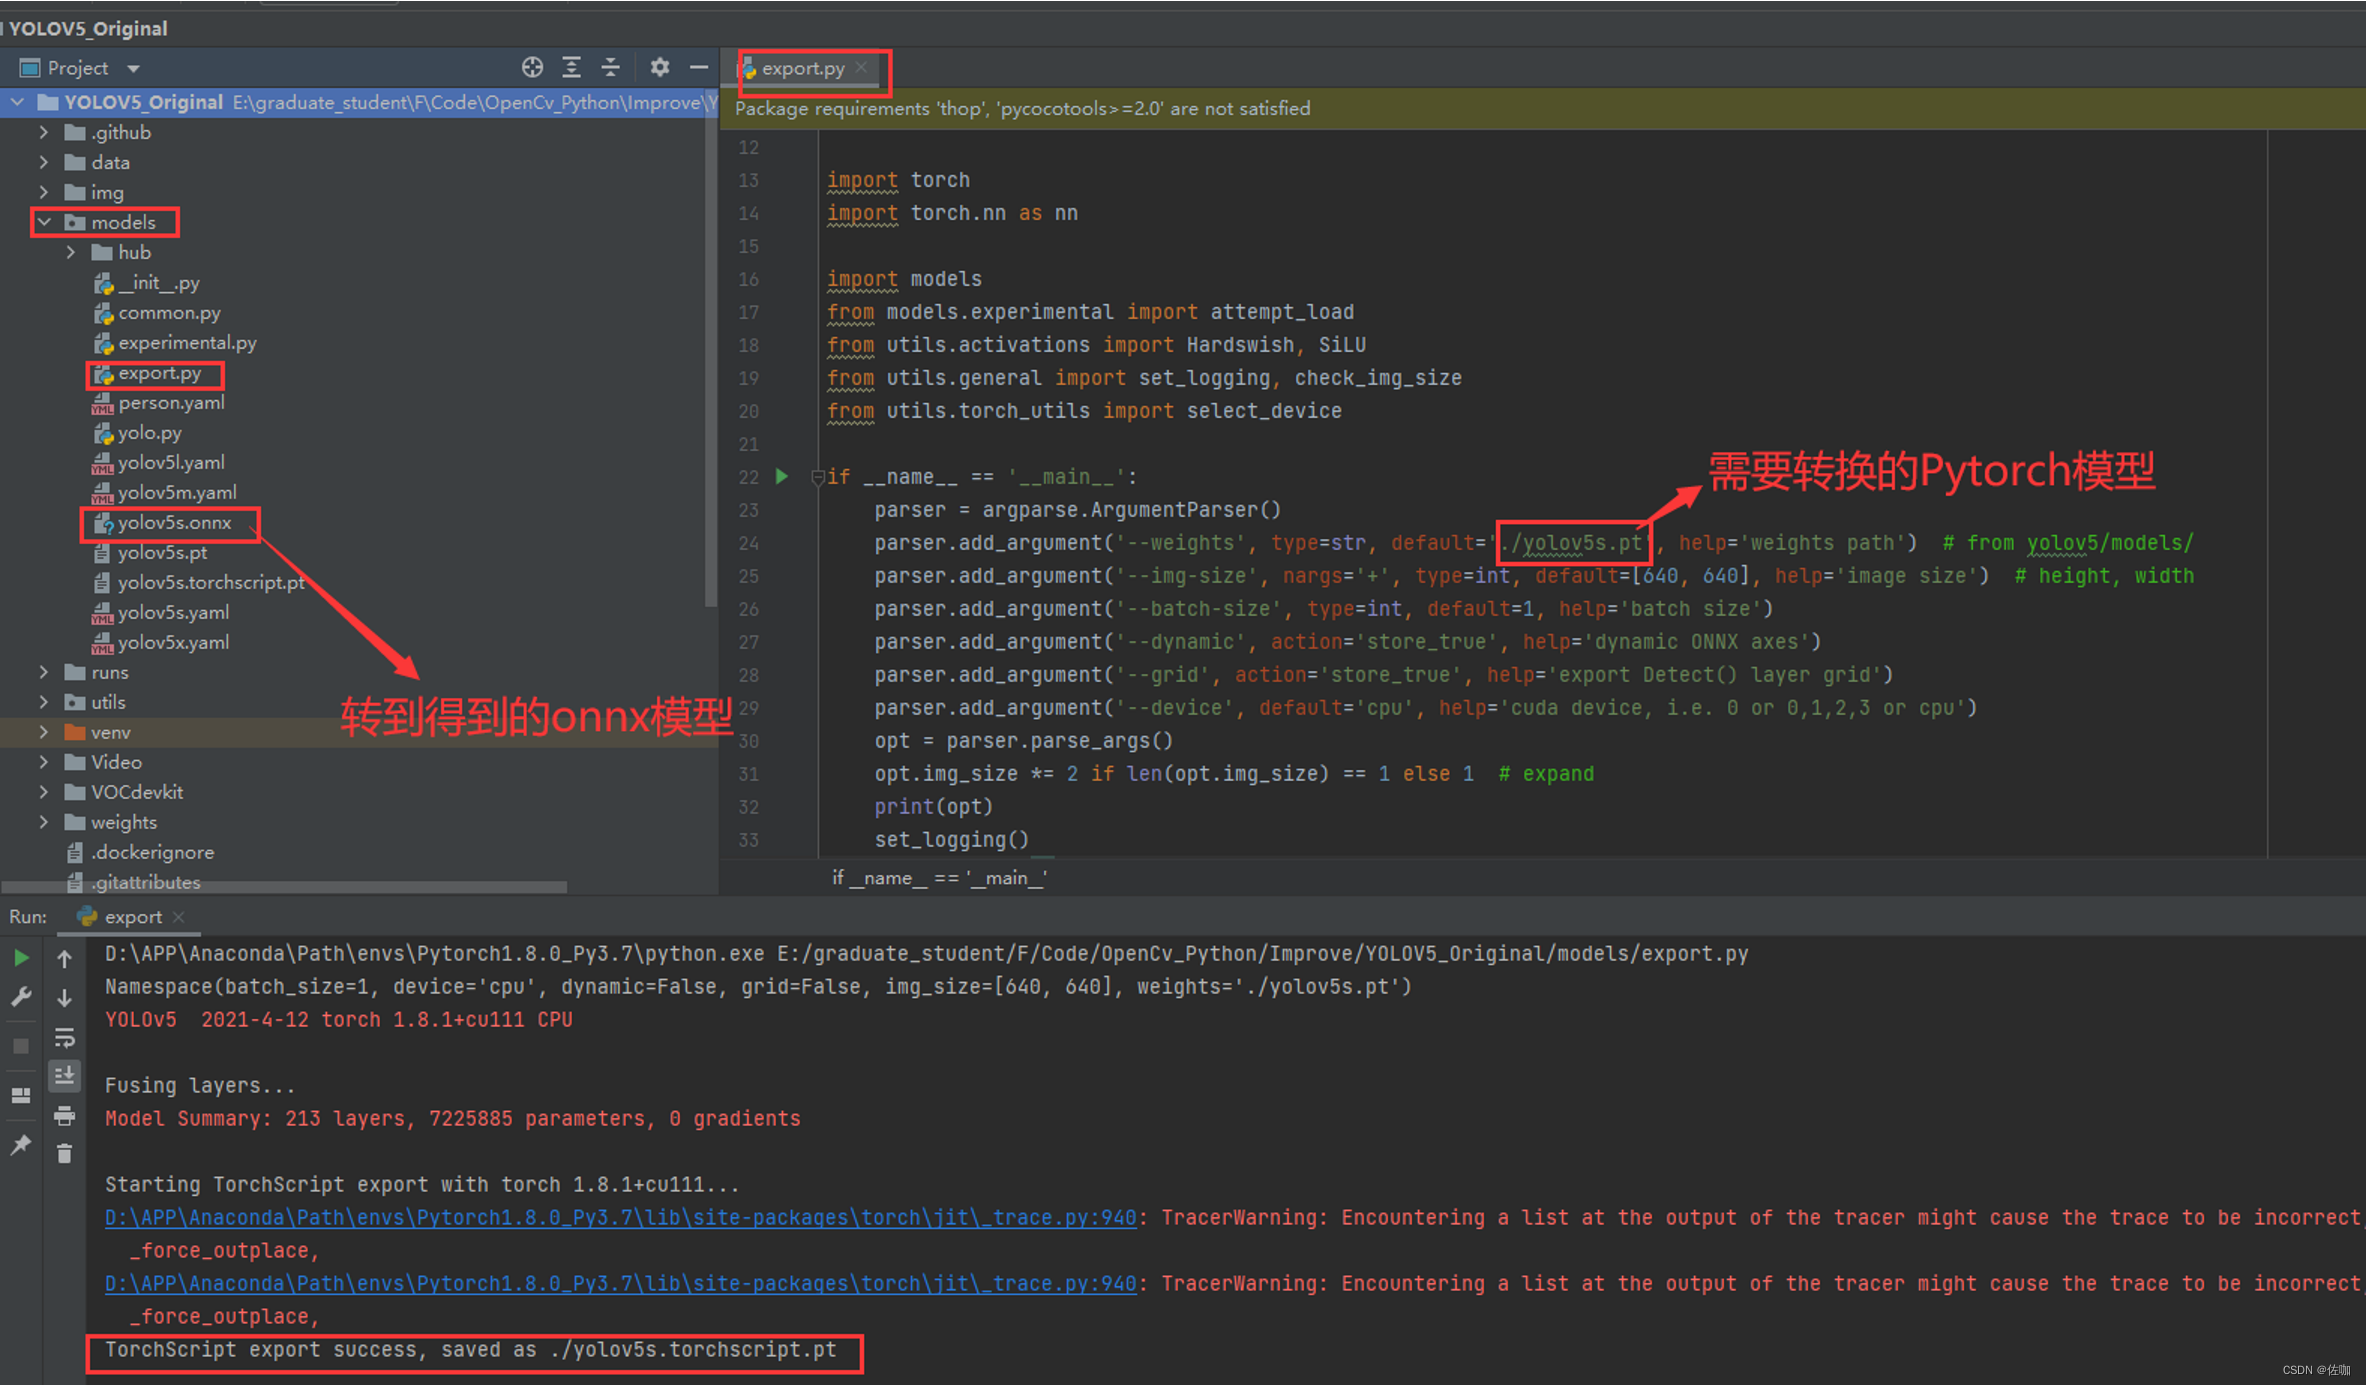Expand the weights folder
Viewport: 2366px width, 1386px height.
point(44,822)
